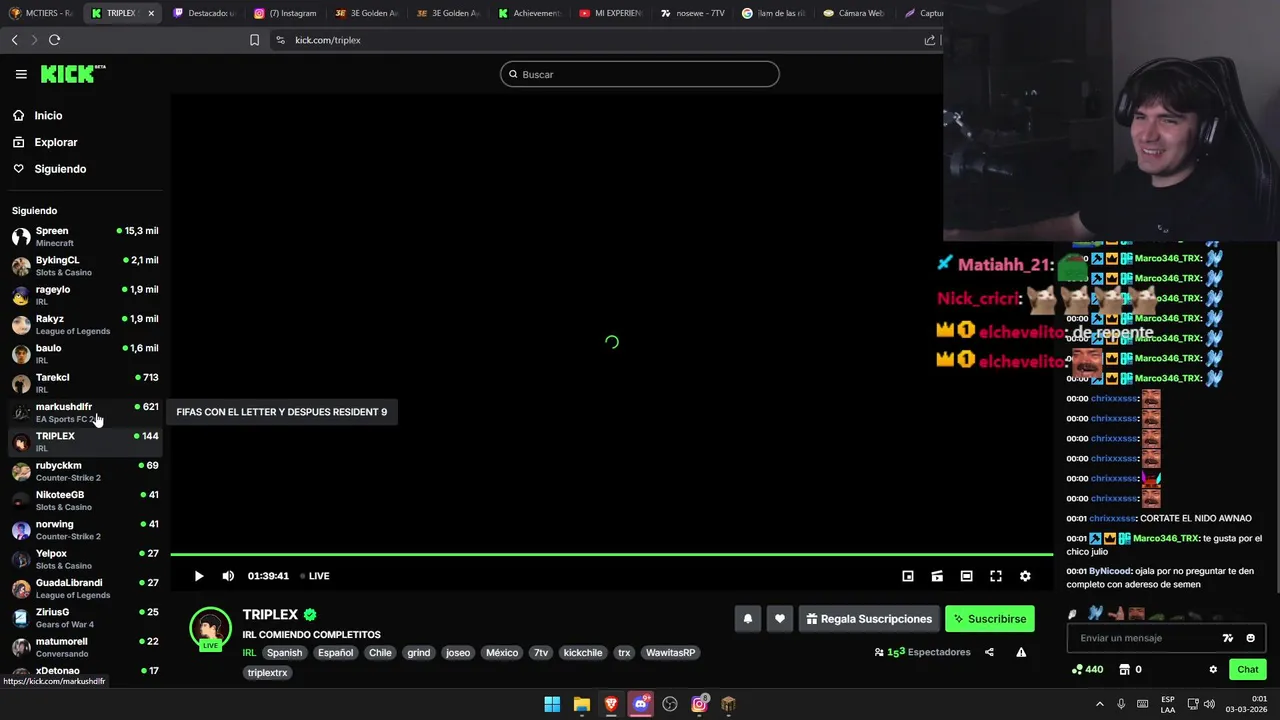
Task: Send message with Chat button
Action: click(x=1247, y=669)
